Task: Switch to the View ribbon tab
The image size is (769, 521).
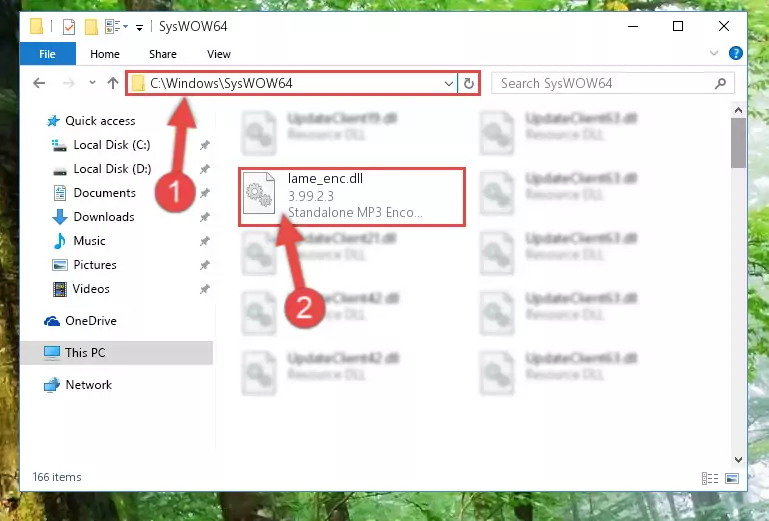Action: [x=219, y=54]
